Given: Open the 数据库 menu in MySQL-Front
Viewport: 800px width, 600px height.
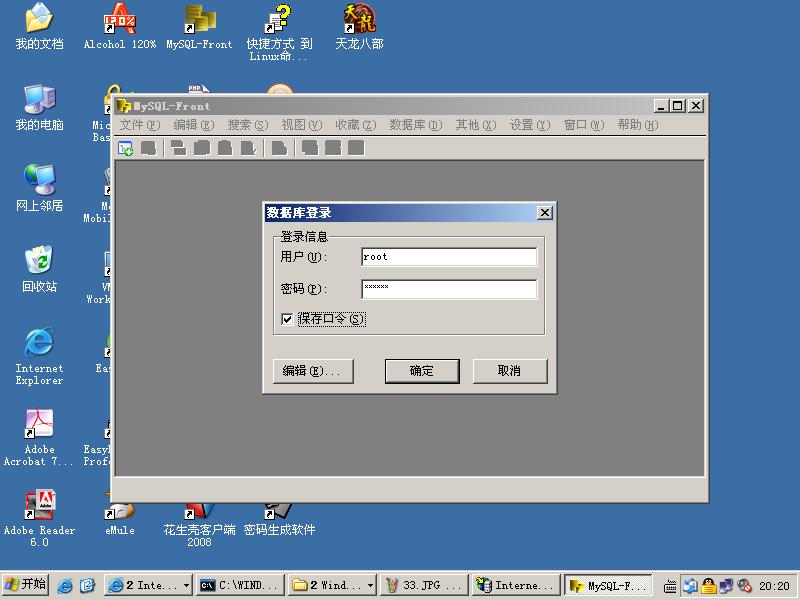Looking at the screenshot, I should click(x=414, y=126).
